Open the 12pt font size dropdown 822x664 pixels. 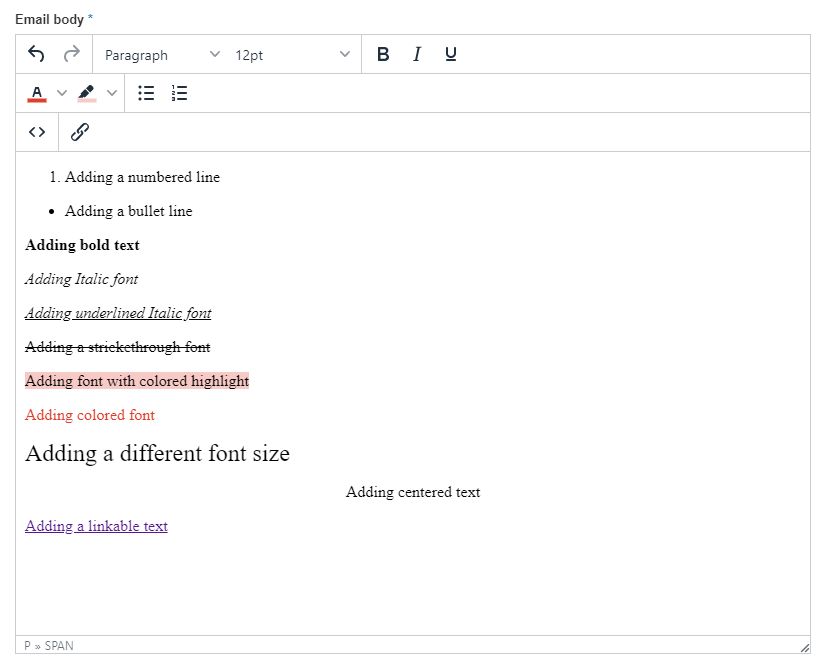[x=290, y=54]
